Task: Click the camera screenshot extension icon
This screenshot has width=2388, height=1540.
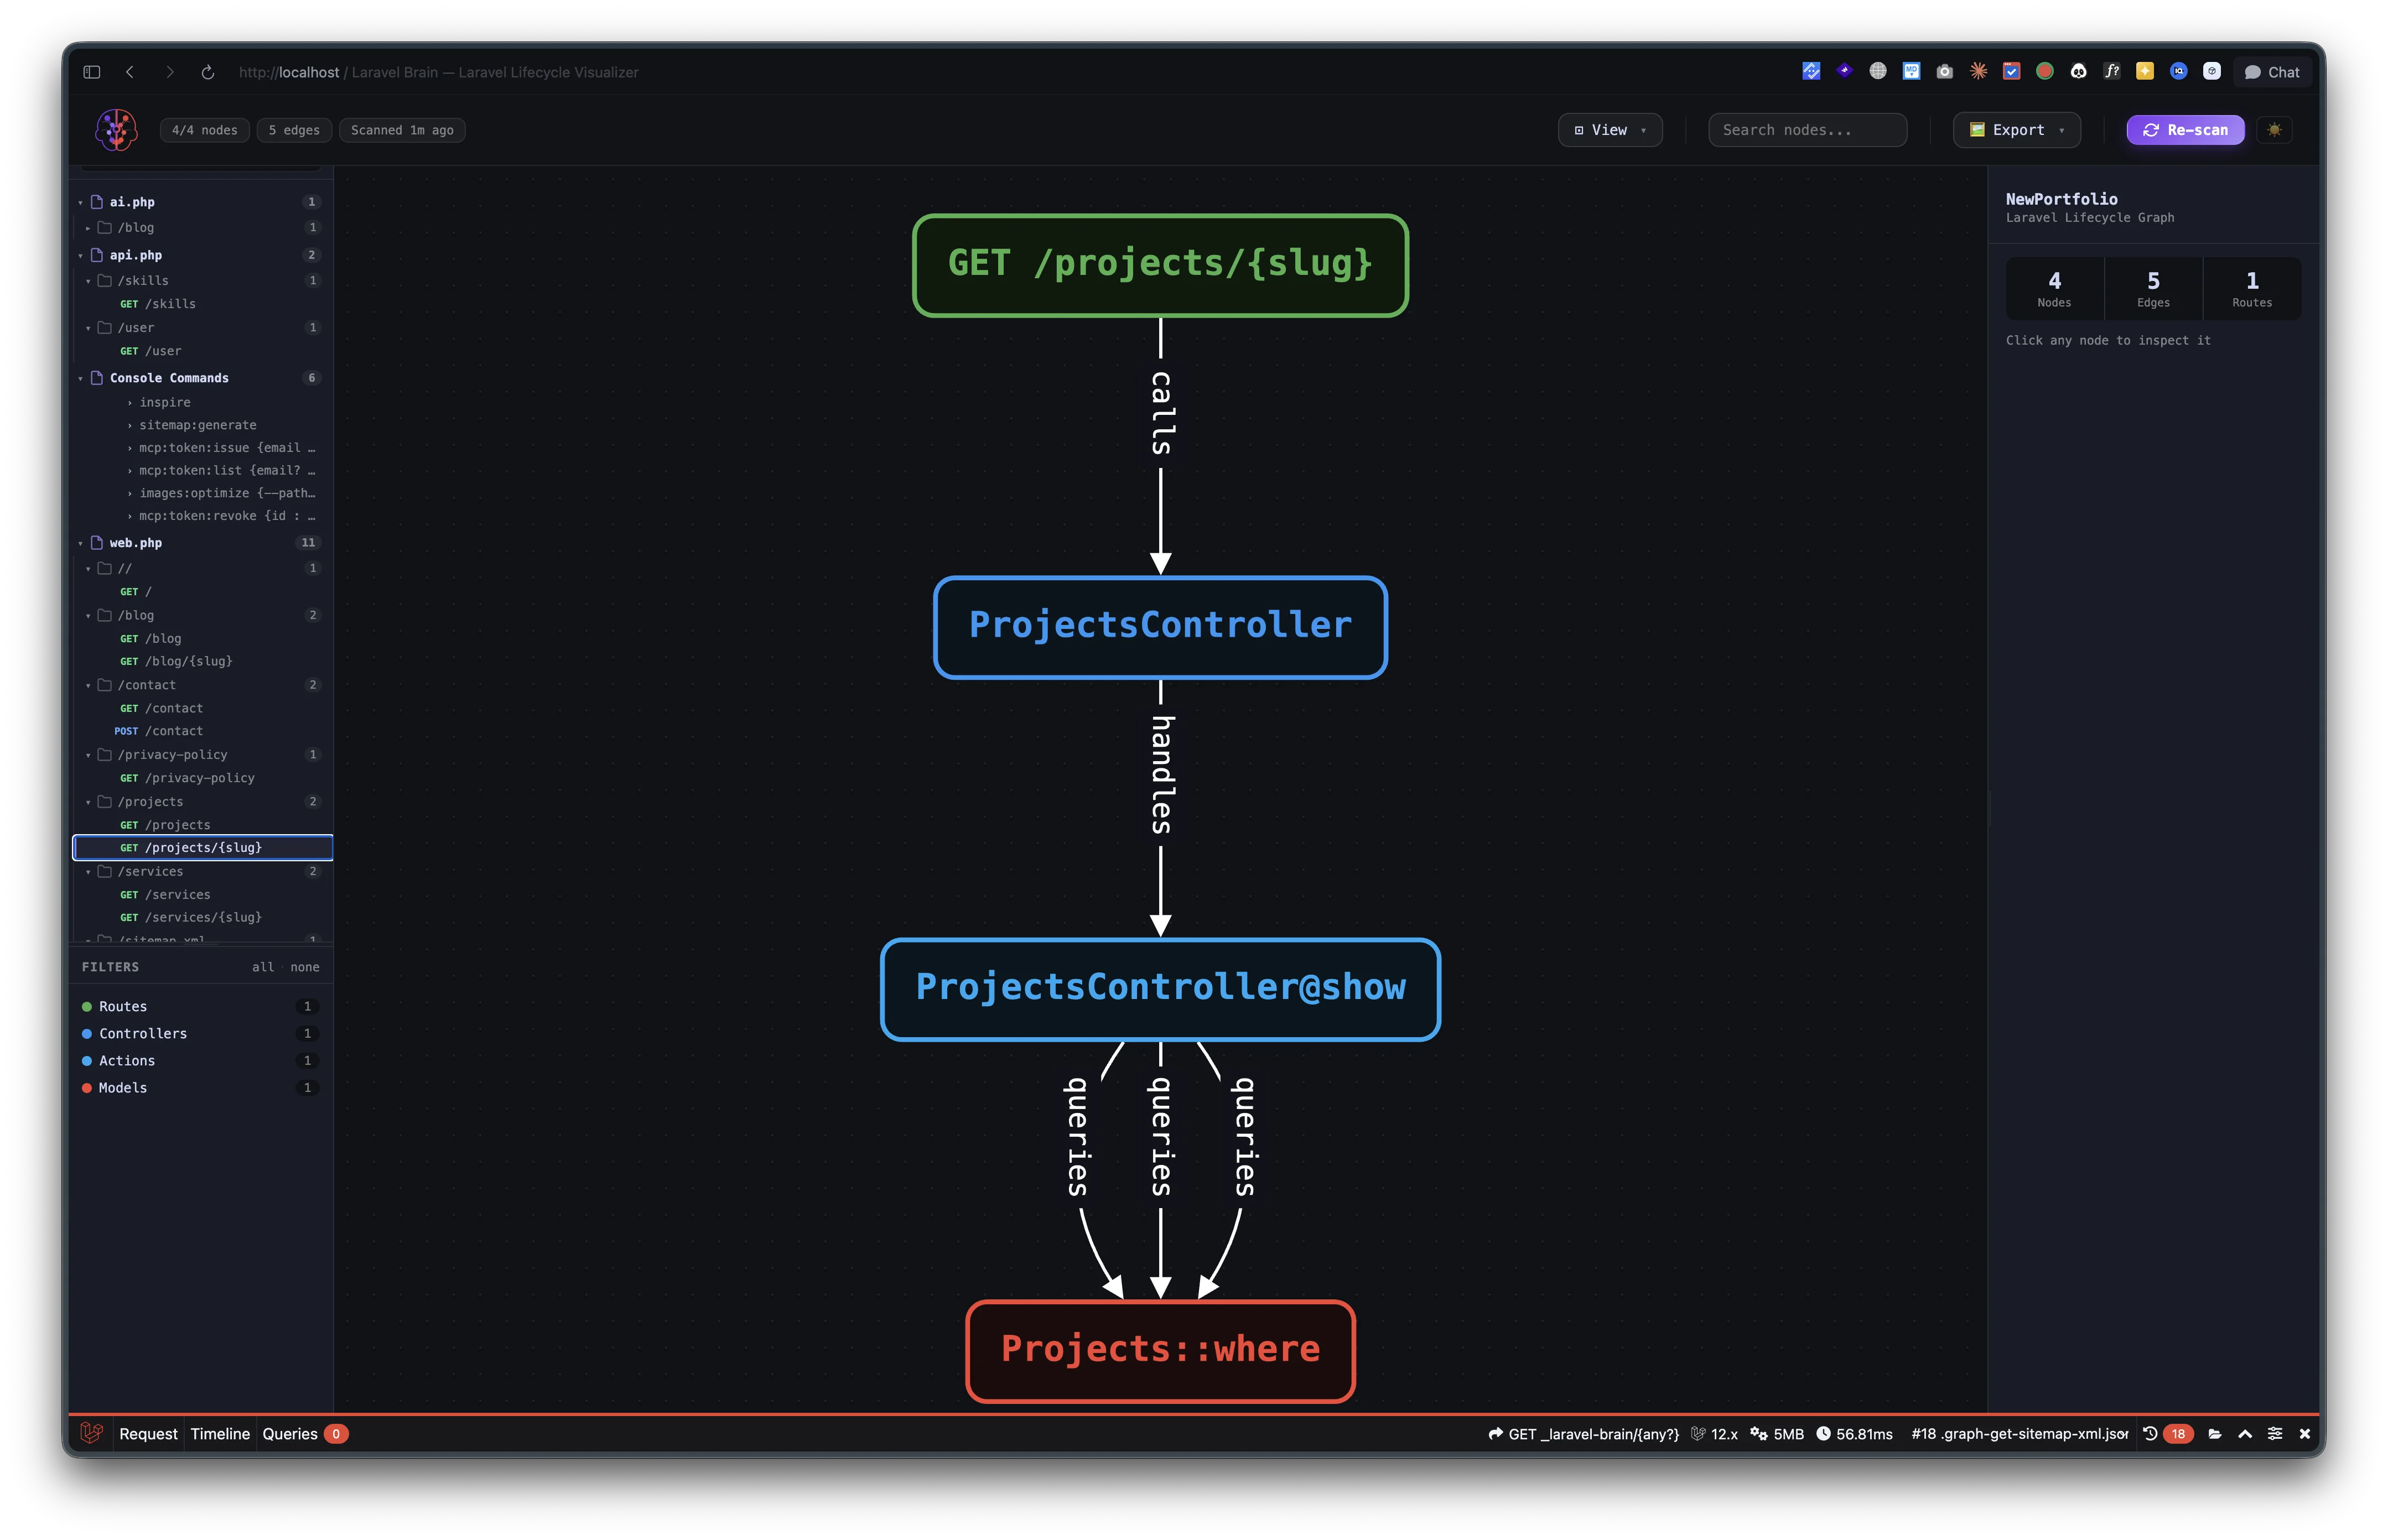Action: (x=1944, y=71)
